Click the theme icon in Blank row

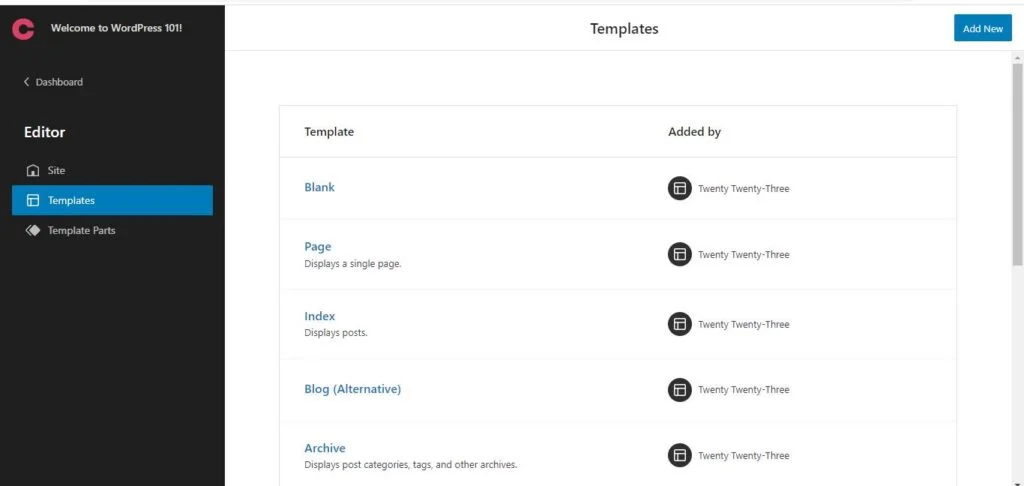[x=680, y=188]
